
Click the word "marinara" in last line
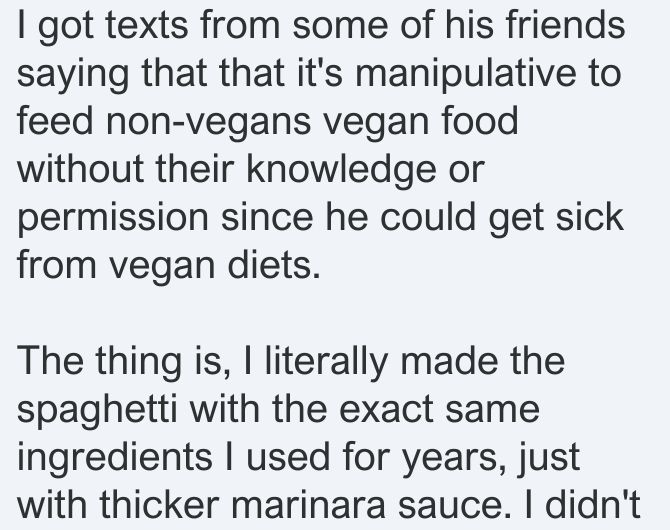(309, 506)
